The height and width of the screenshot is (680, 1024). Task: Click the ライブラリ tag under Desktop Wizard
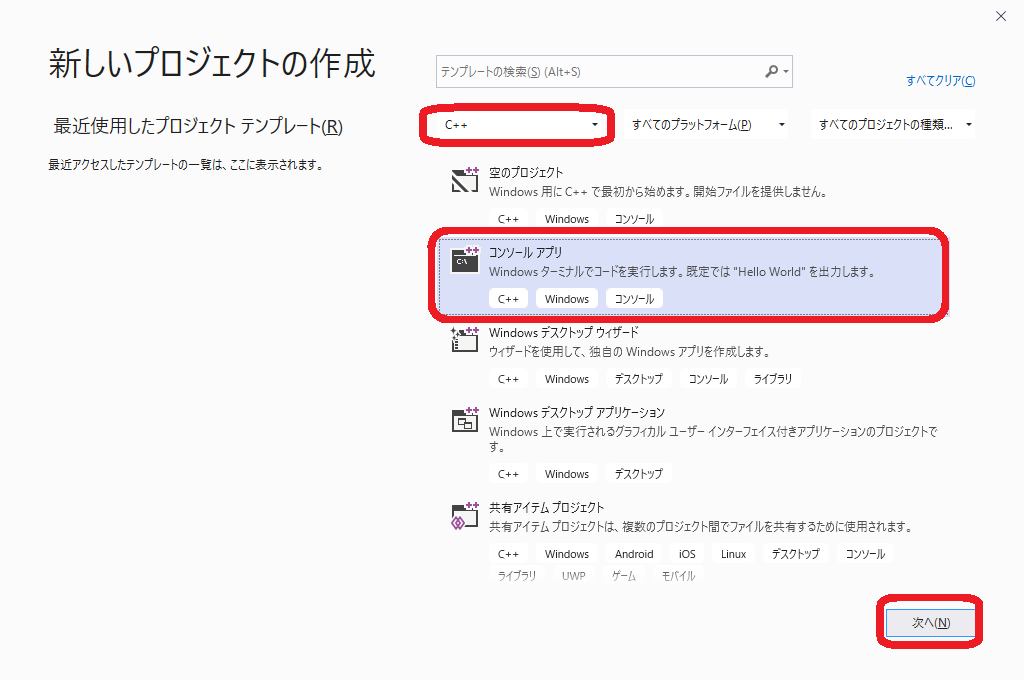pos(772,379)
